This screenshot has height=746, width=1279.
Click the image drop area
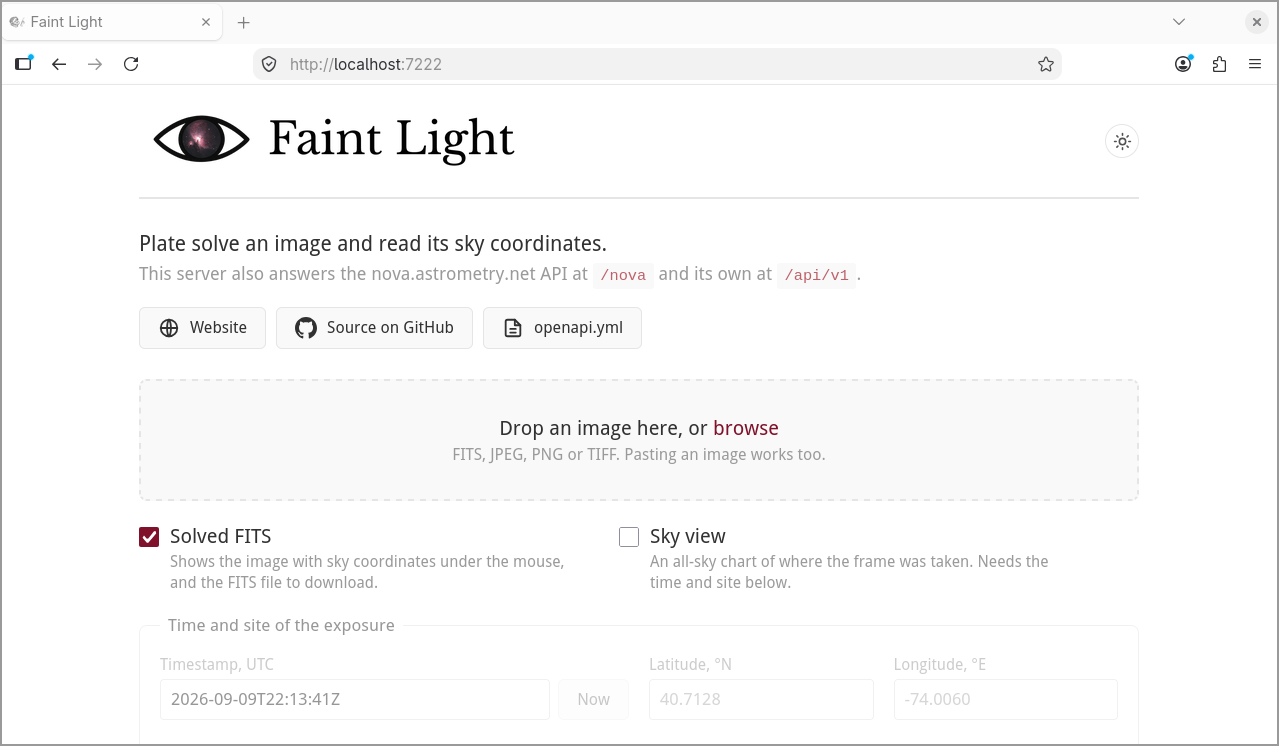pos(639,440)
